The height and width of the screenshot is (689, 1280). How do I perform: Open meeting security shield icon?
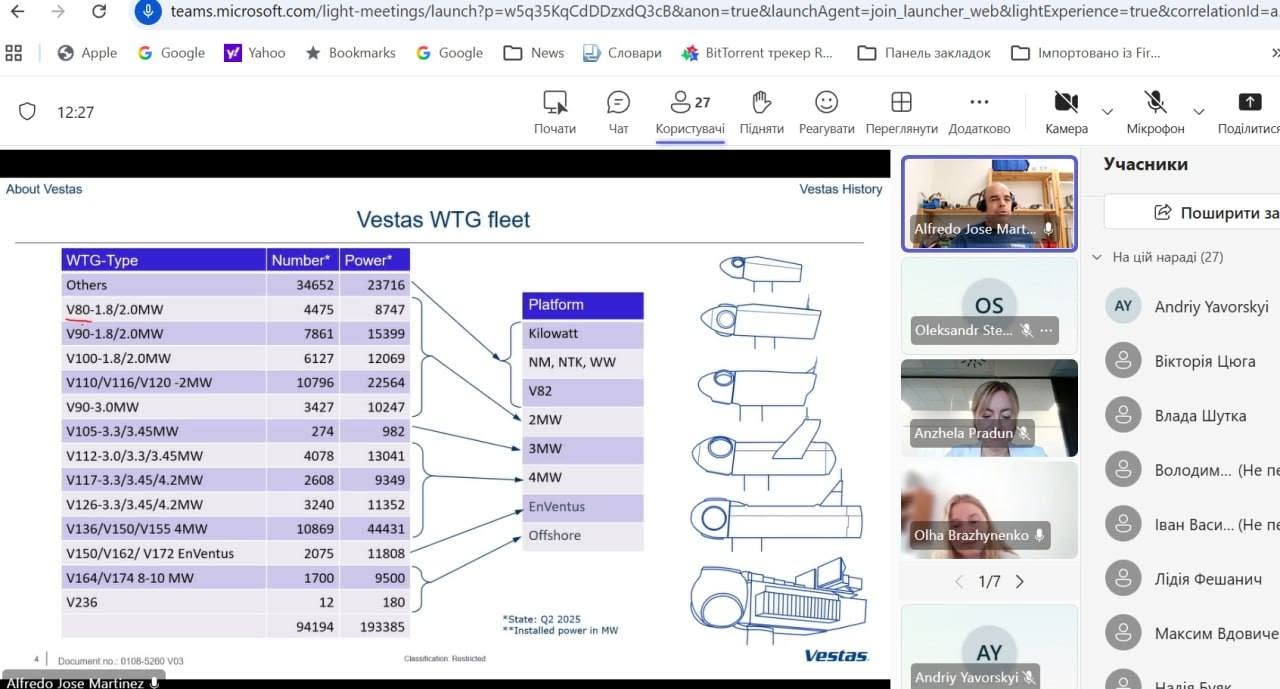28,112
